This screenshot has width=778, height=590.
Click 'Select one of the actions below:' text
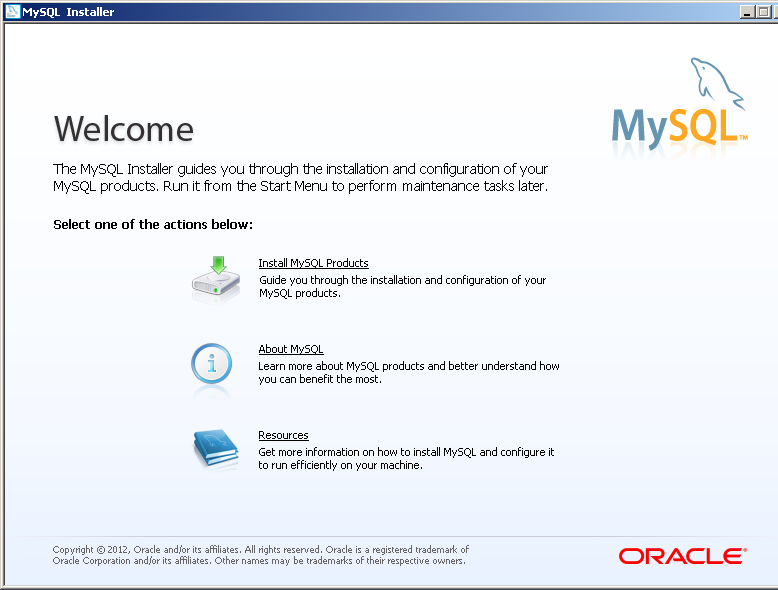point(153,225)
